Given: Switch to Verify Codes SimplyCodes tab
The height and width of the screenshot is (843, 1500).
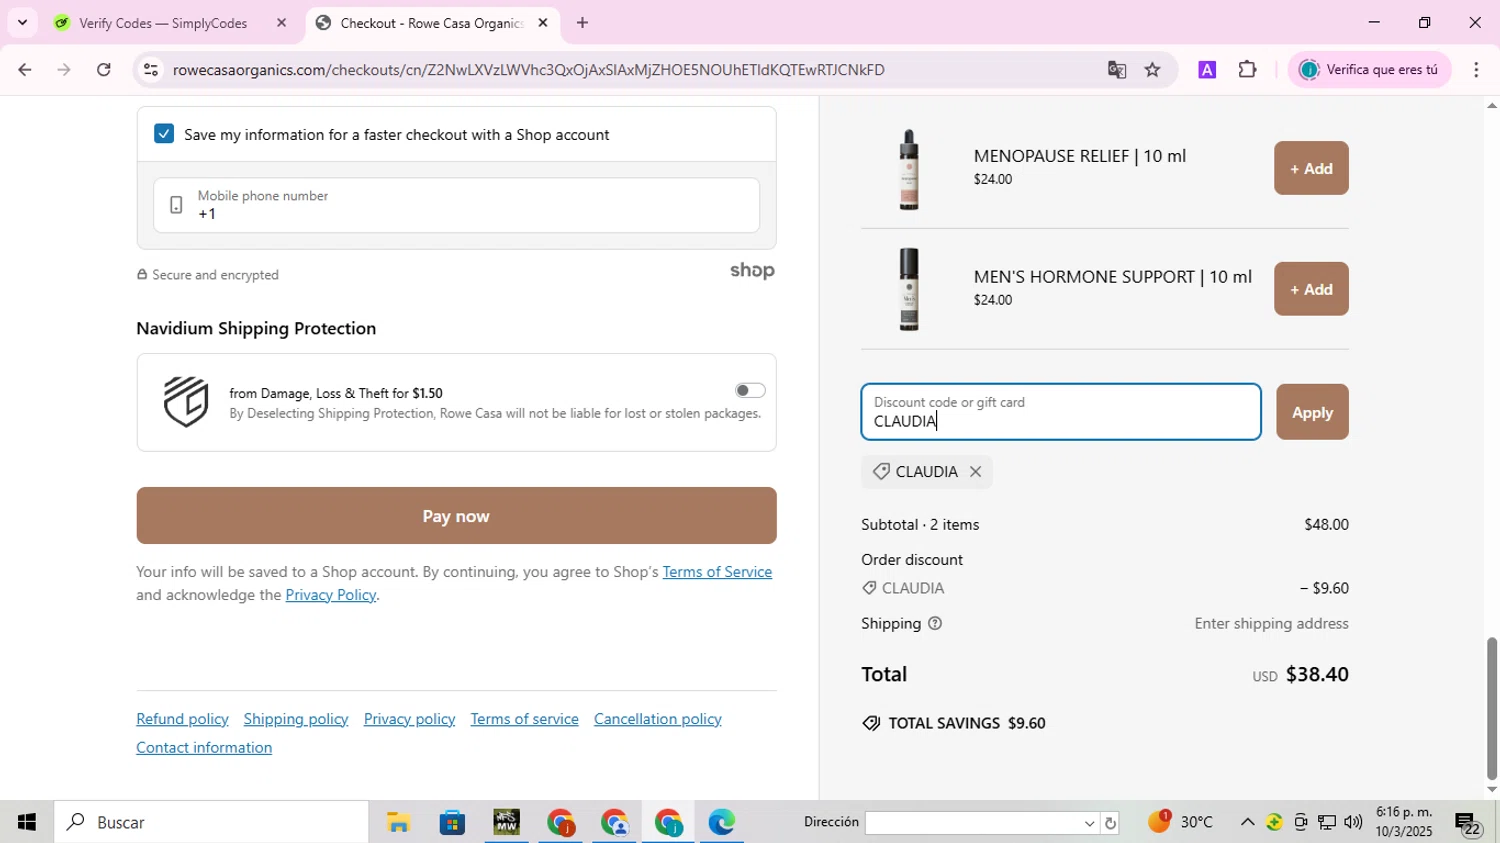Looking at the screenshot, I should click(165, 23).
